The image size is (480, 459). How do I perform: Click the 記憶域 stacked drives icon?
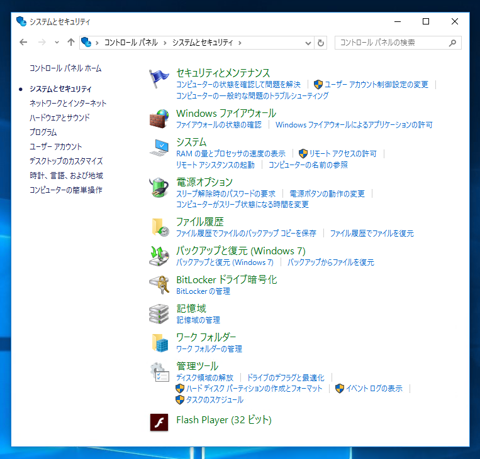[159, 314]
